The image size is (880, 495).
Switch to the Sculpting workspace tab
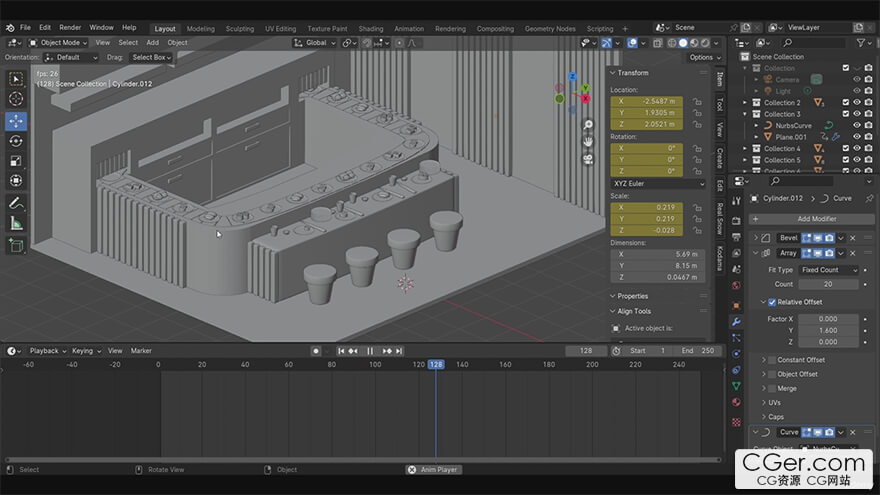pyautogui.click(x=239, y=29)
